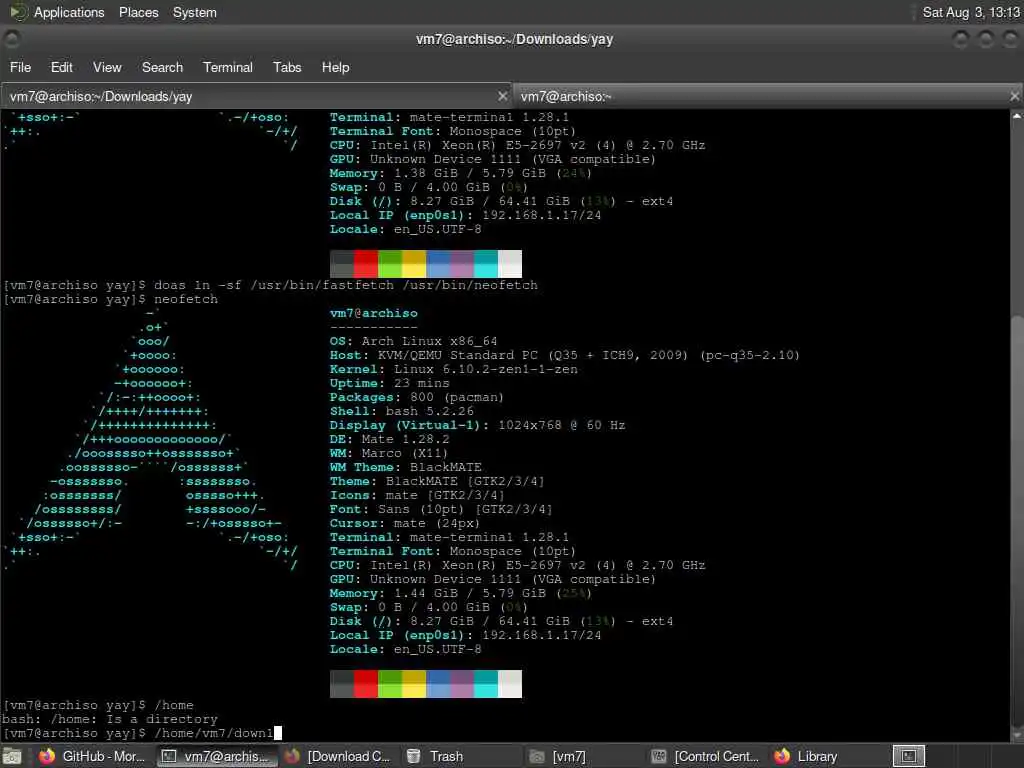Click the 'vm7@archiso' header in neofetch output
The width and height of the screenshot is (1024, 768).
point(374,313)
